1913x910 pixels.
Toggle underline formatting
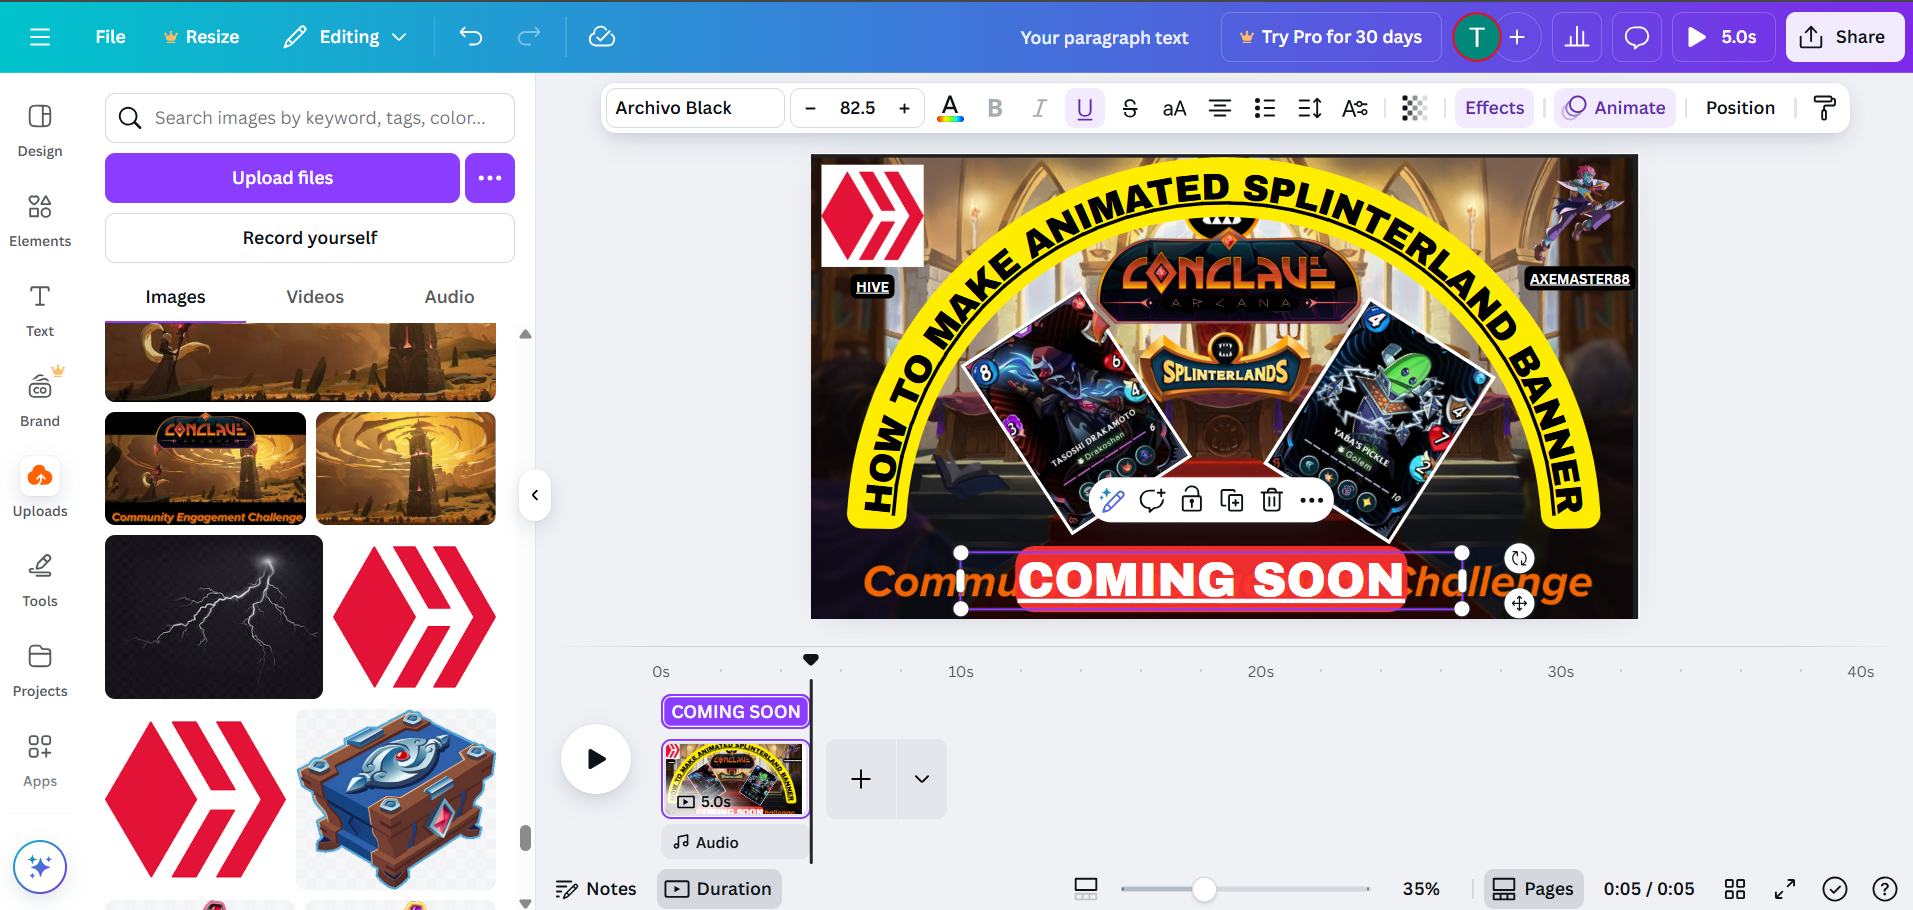tap(1085, 108)
